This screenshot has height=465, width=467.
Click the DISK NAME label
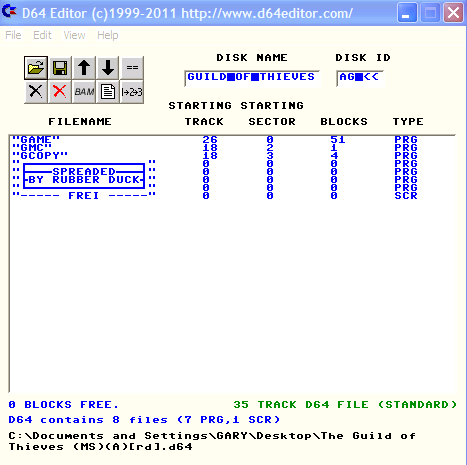tap(252, 58)
